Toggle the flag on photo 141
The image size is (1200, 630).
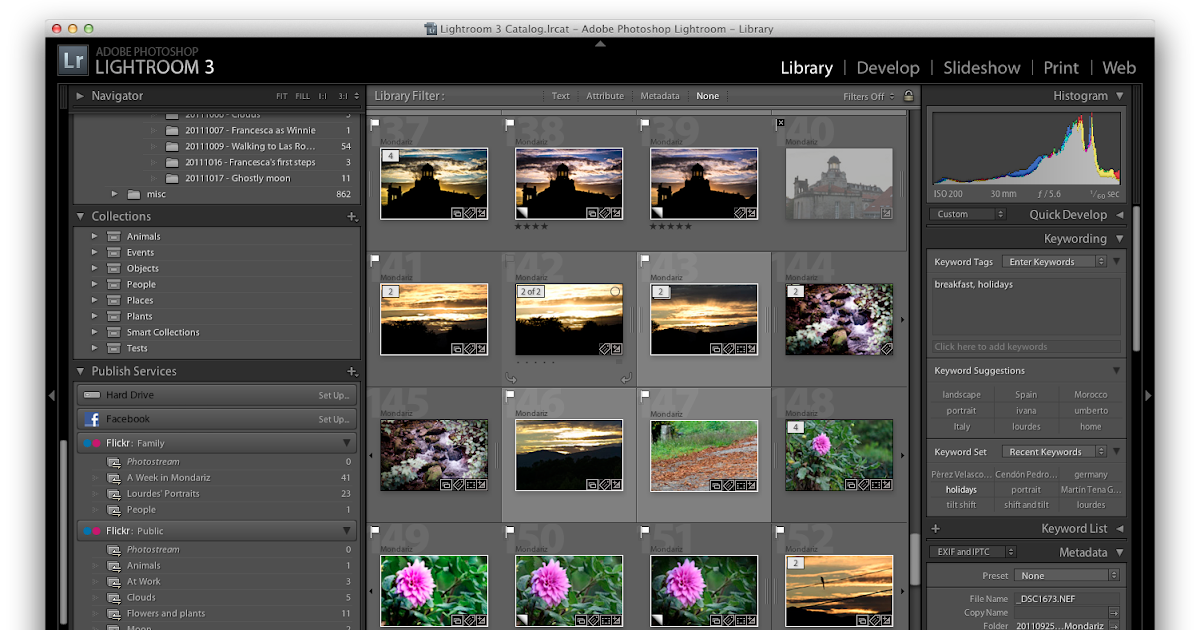[x=376, y=260]
